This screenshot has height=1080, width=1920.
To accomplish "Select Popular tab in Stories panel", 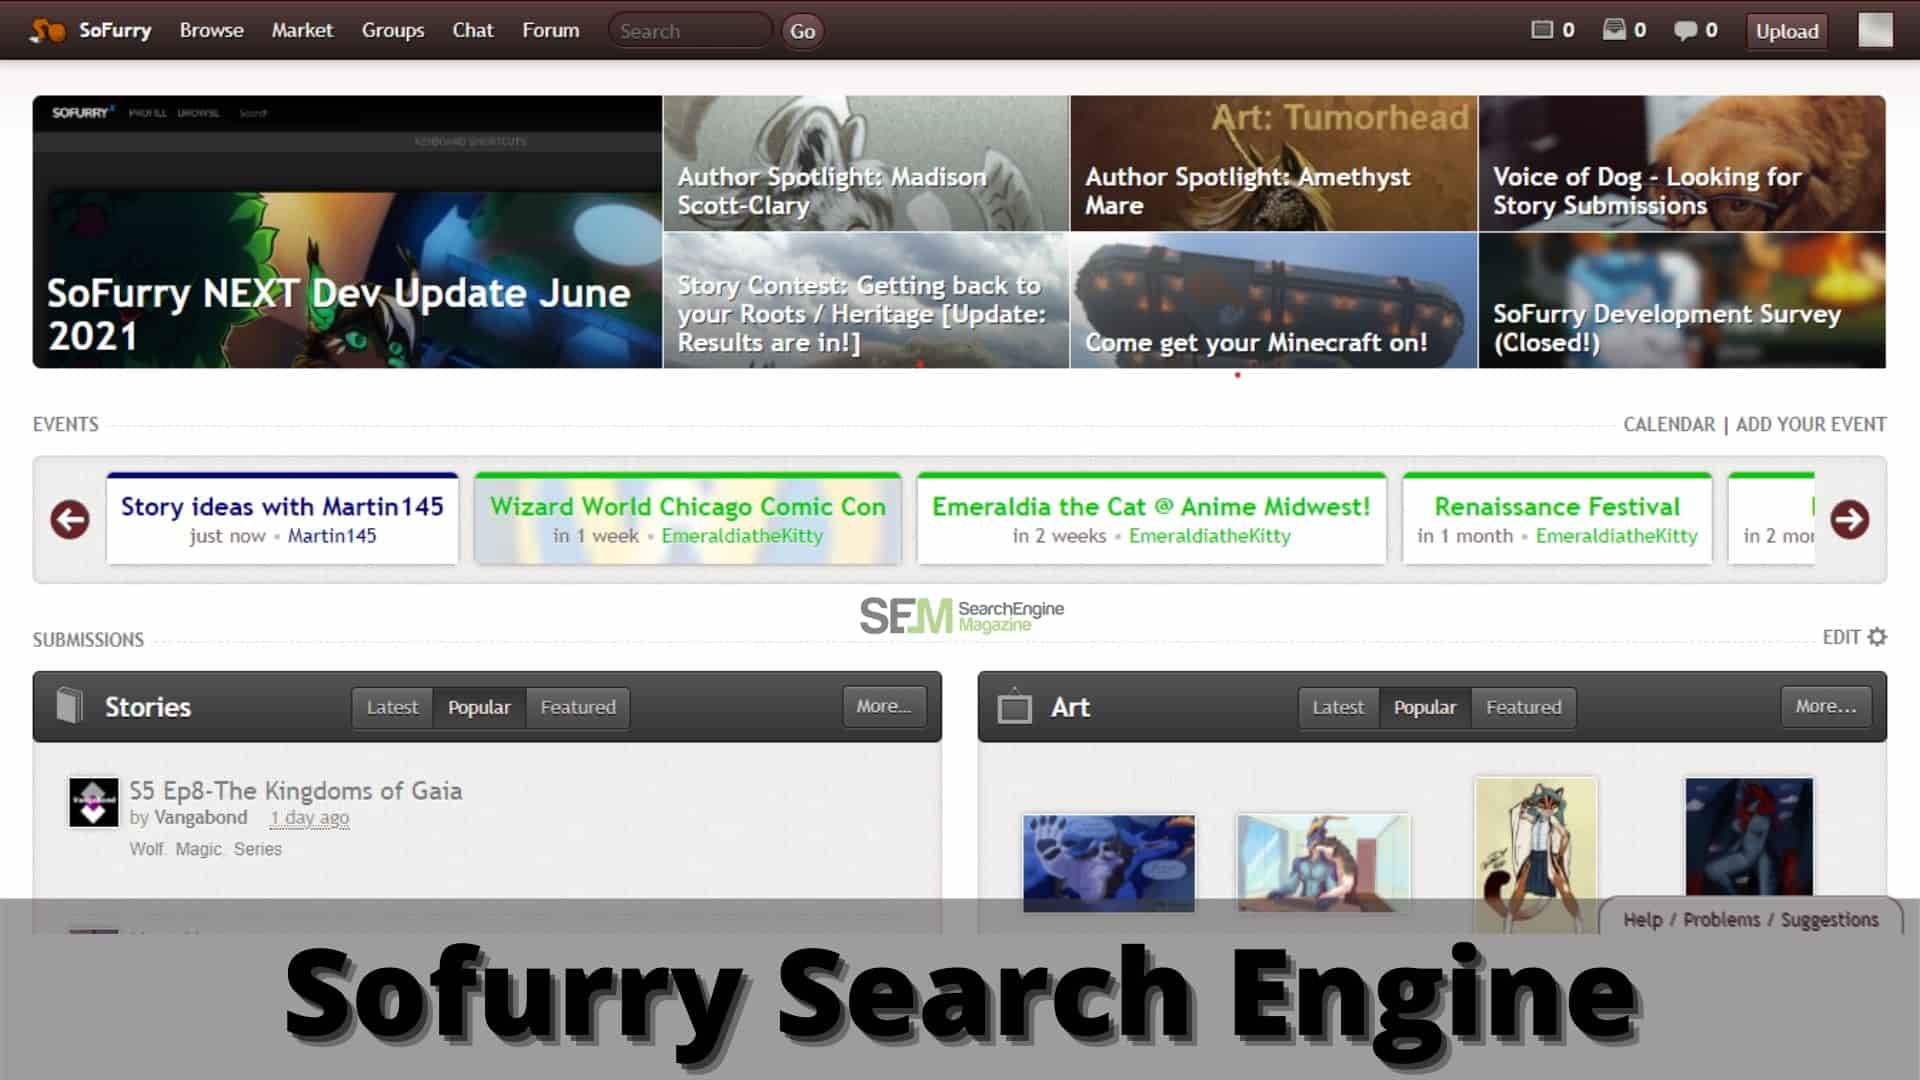I will pyautogui.click(x=479, y=707).
